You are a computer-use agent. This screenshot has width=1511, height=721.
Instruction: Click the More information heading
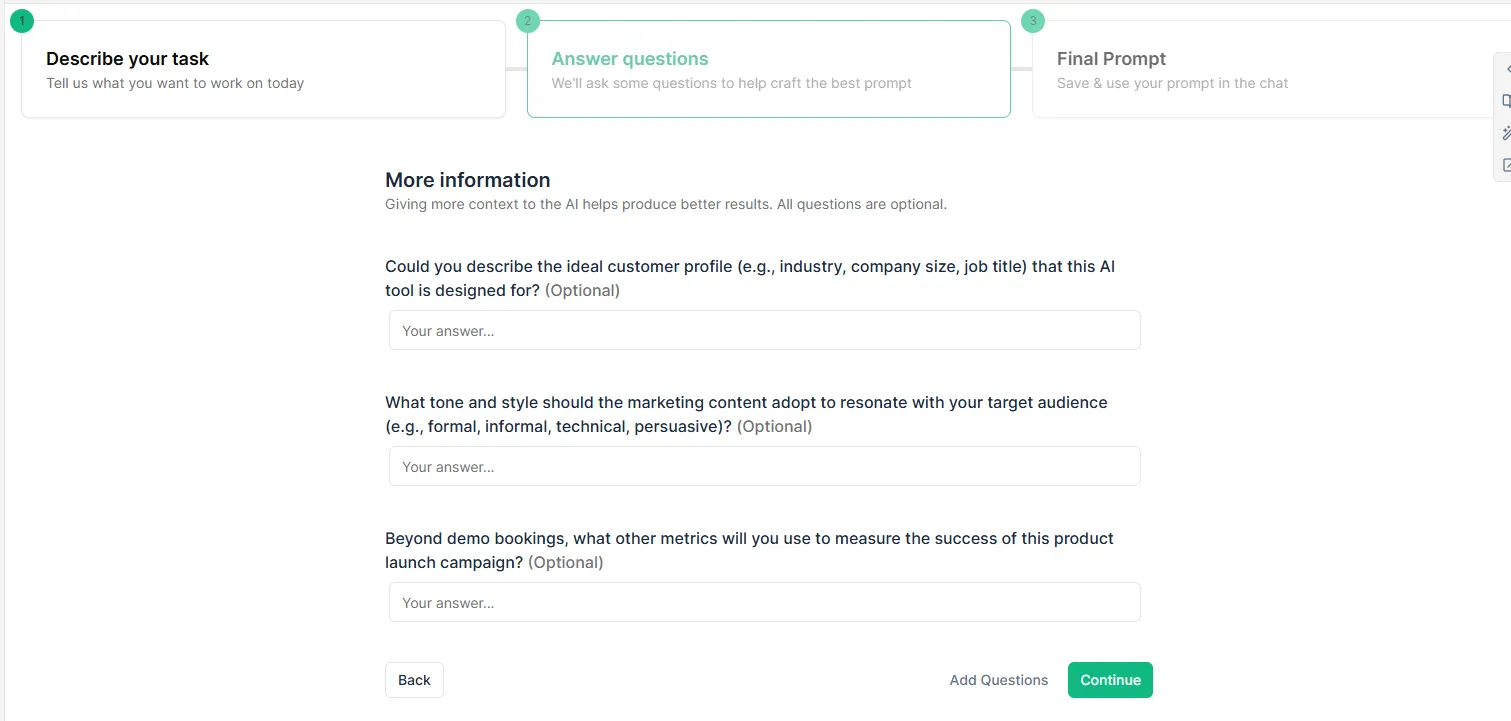pos(467,180)
